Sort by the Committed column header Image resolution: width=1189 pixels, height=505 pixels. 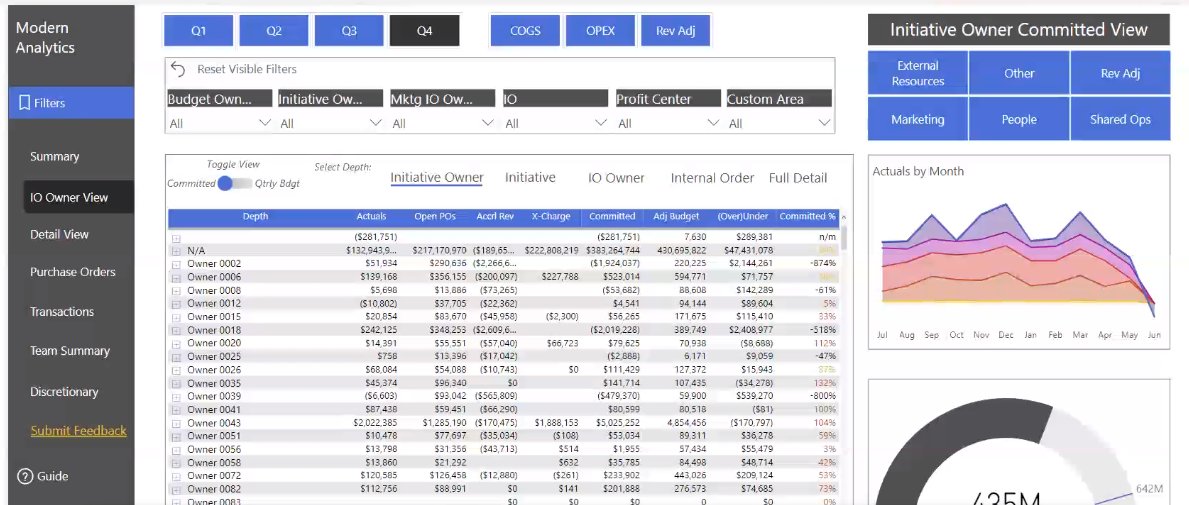point(612,217)
